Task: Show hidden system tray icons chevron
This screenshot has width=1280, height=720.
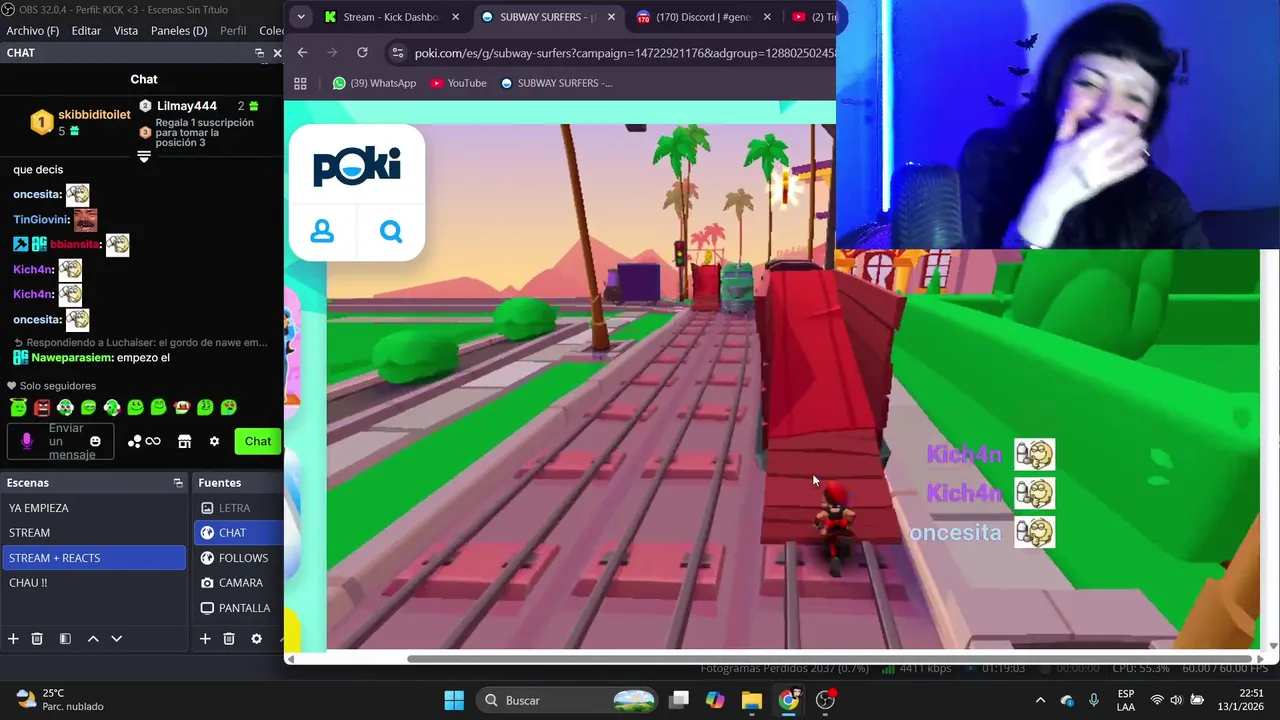Action: [x=1040, y=700]
